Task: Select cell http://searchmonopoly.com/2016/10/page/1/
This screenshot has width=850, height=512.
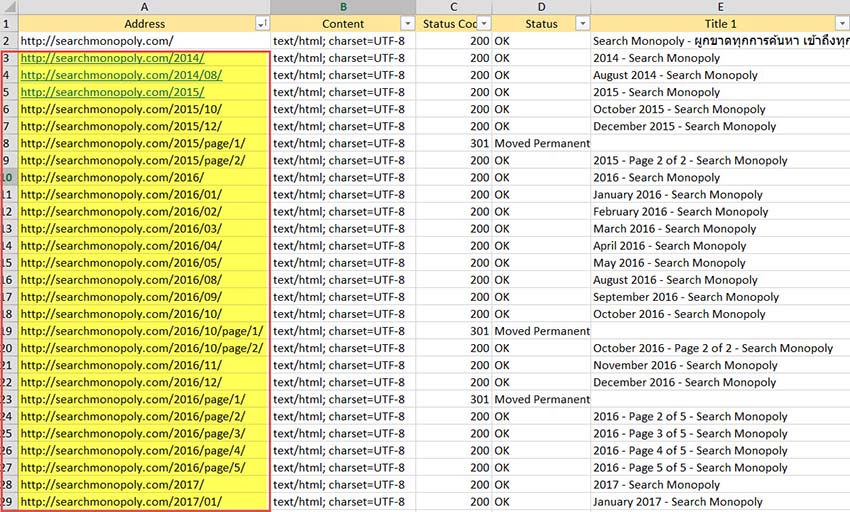Action: pyautogui.click(x=144, y=331)
